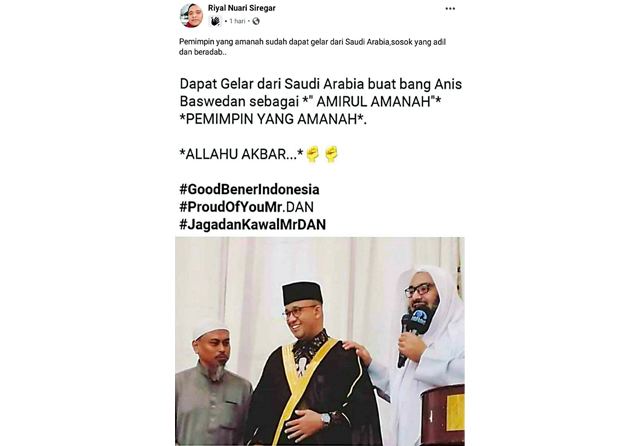Image resolution: width=640 pixels, height=446 pixels.
Task: Click the second raised fist emoji
Action: [x=331, y=154]
